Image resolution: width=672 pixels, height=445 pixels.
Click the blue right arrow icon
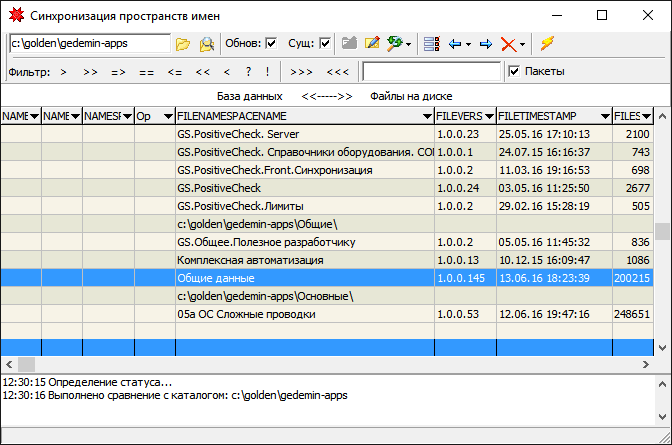486,44
